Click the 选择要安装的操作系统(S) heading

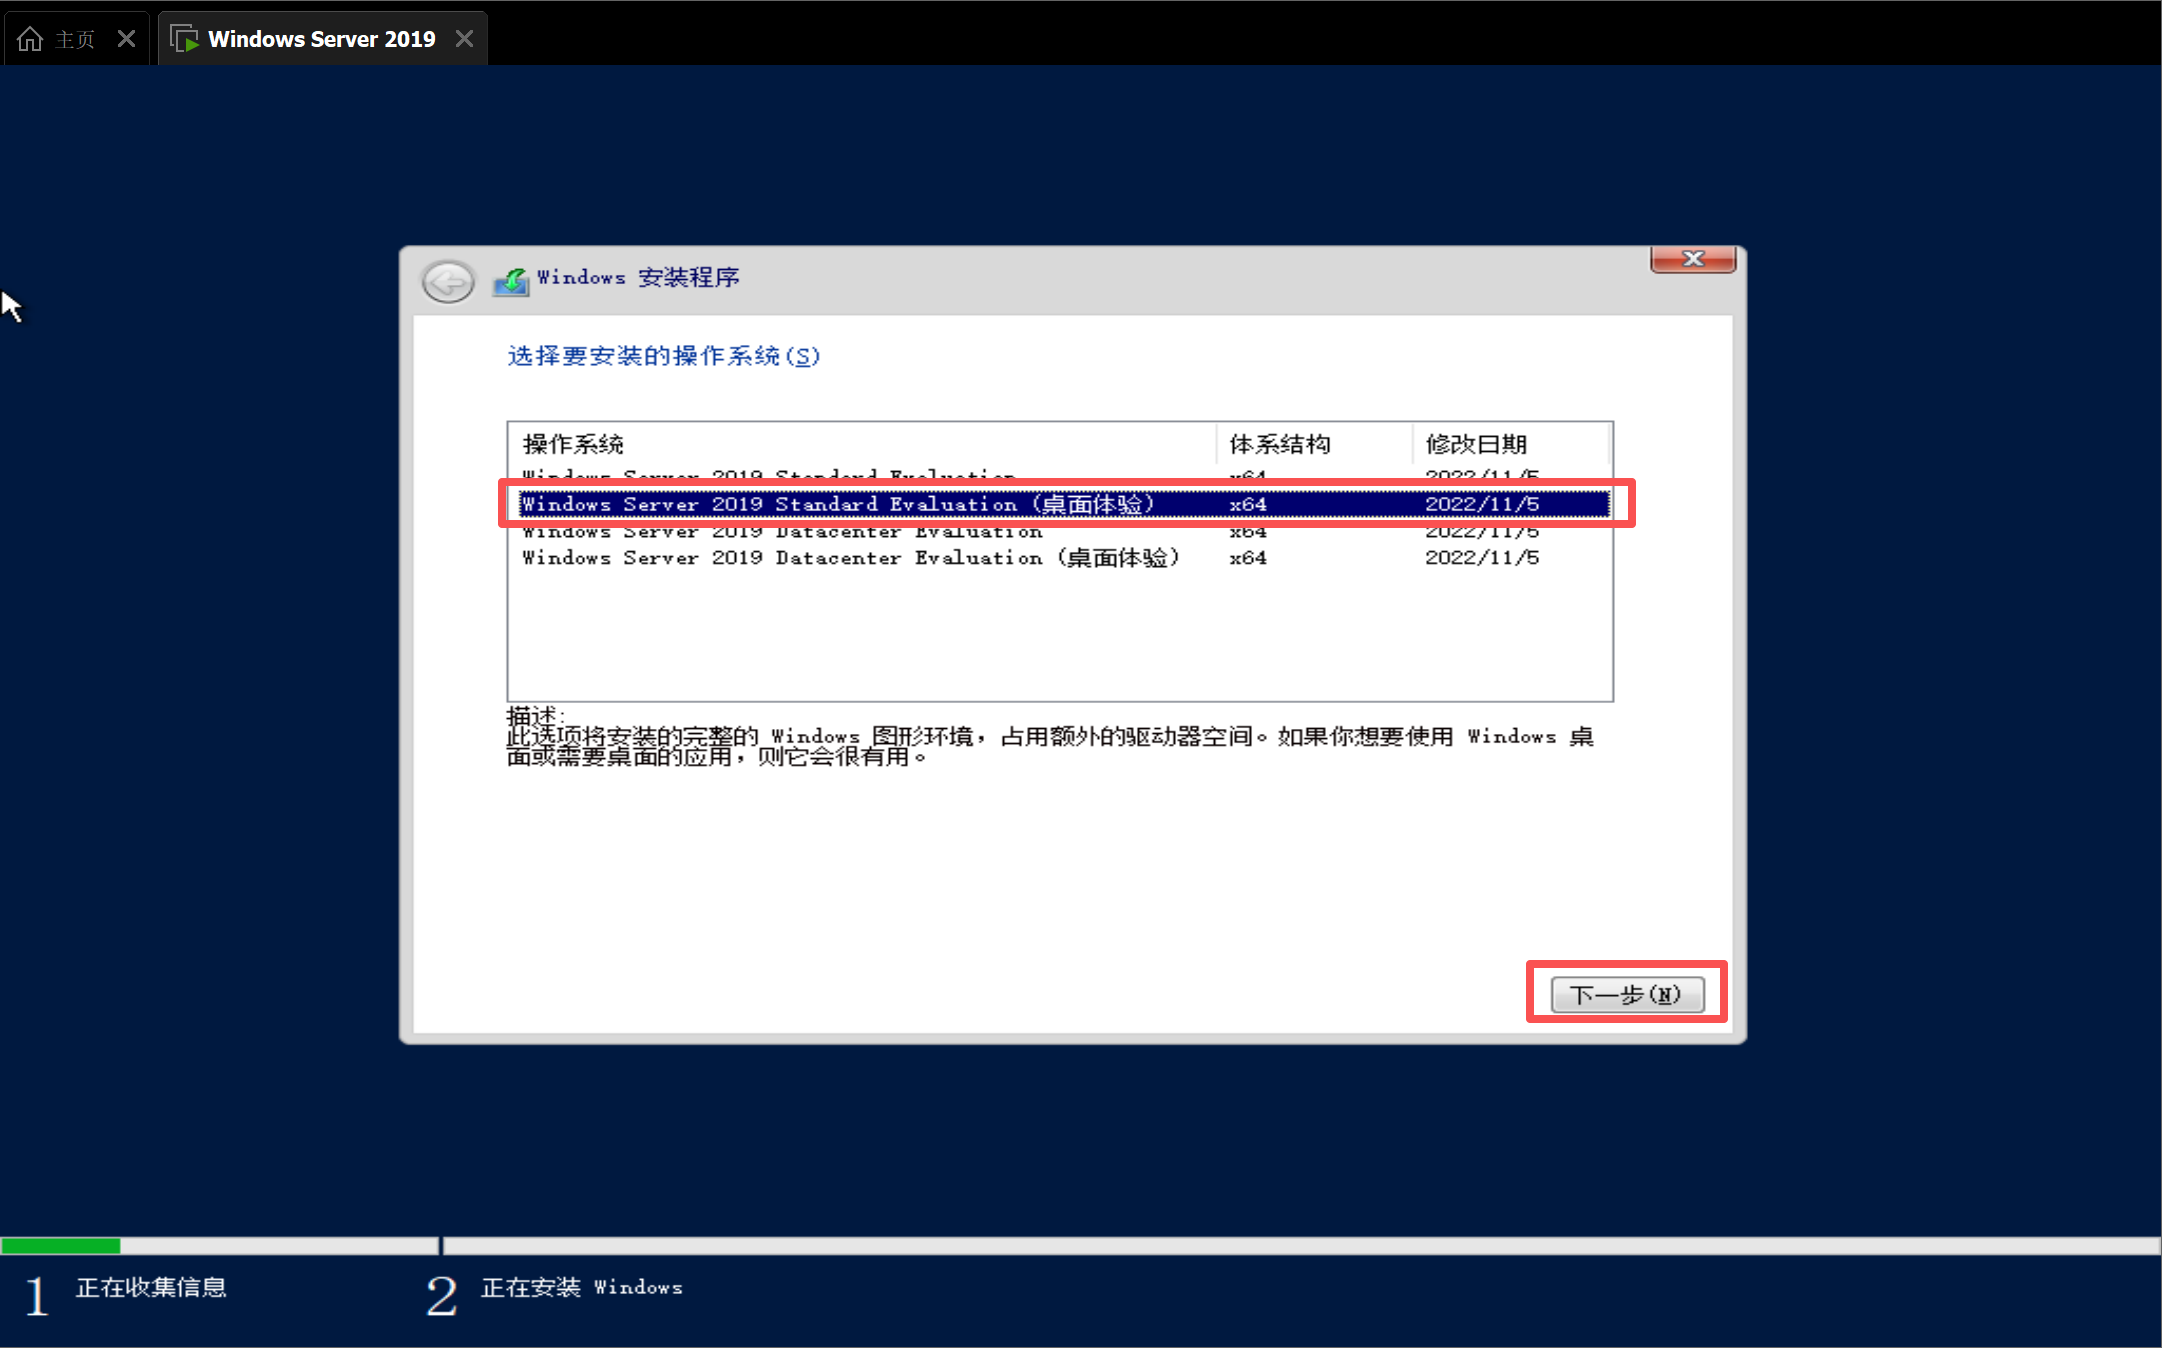(x=664, y=356)
